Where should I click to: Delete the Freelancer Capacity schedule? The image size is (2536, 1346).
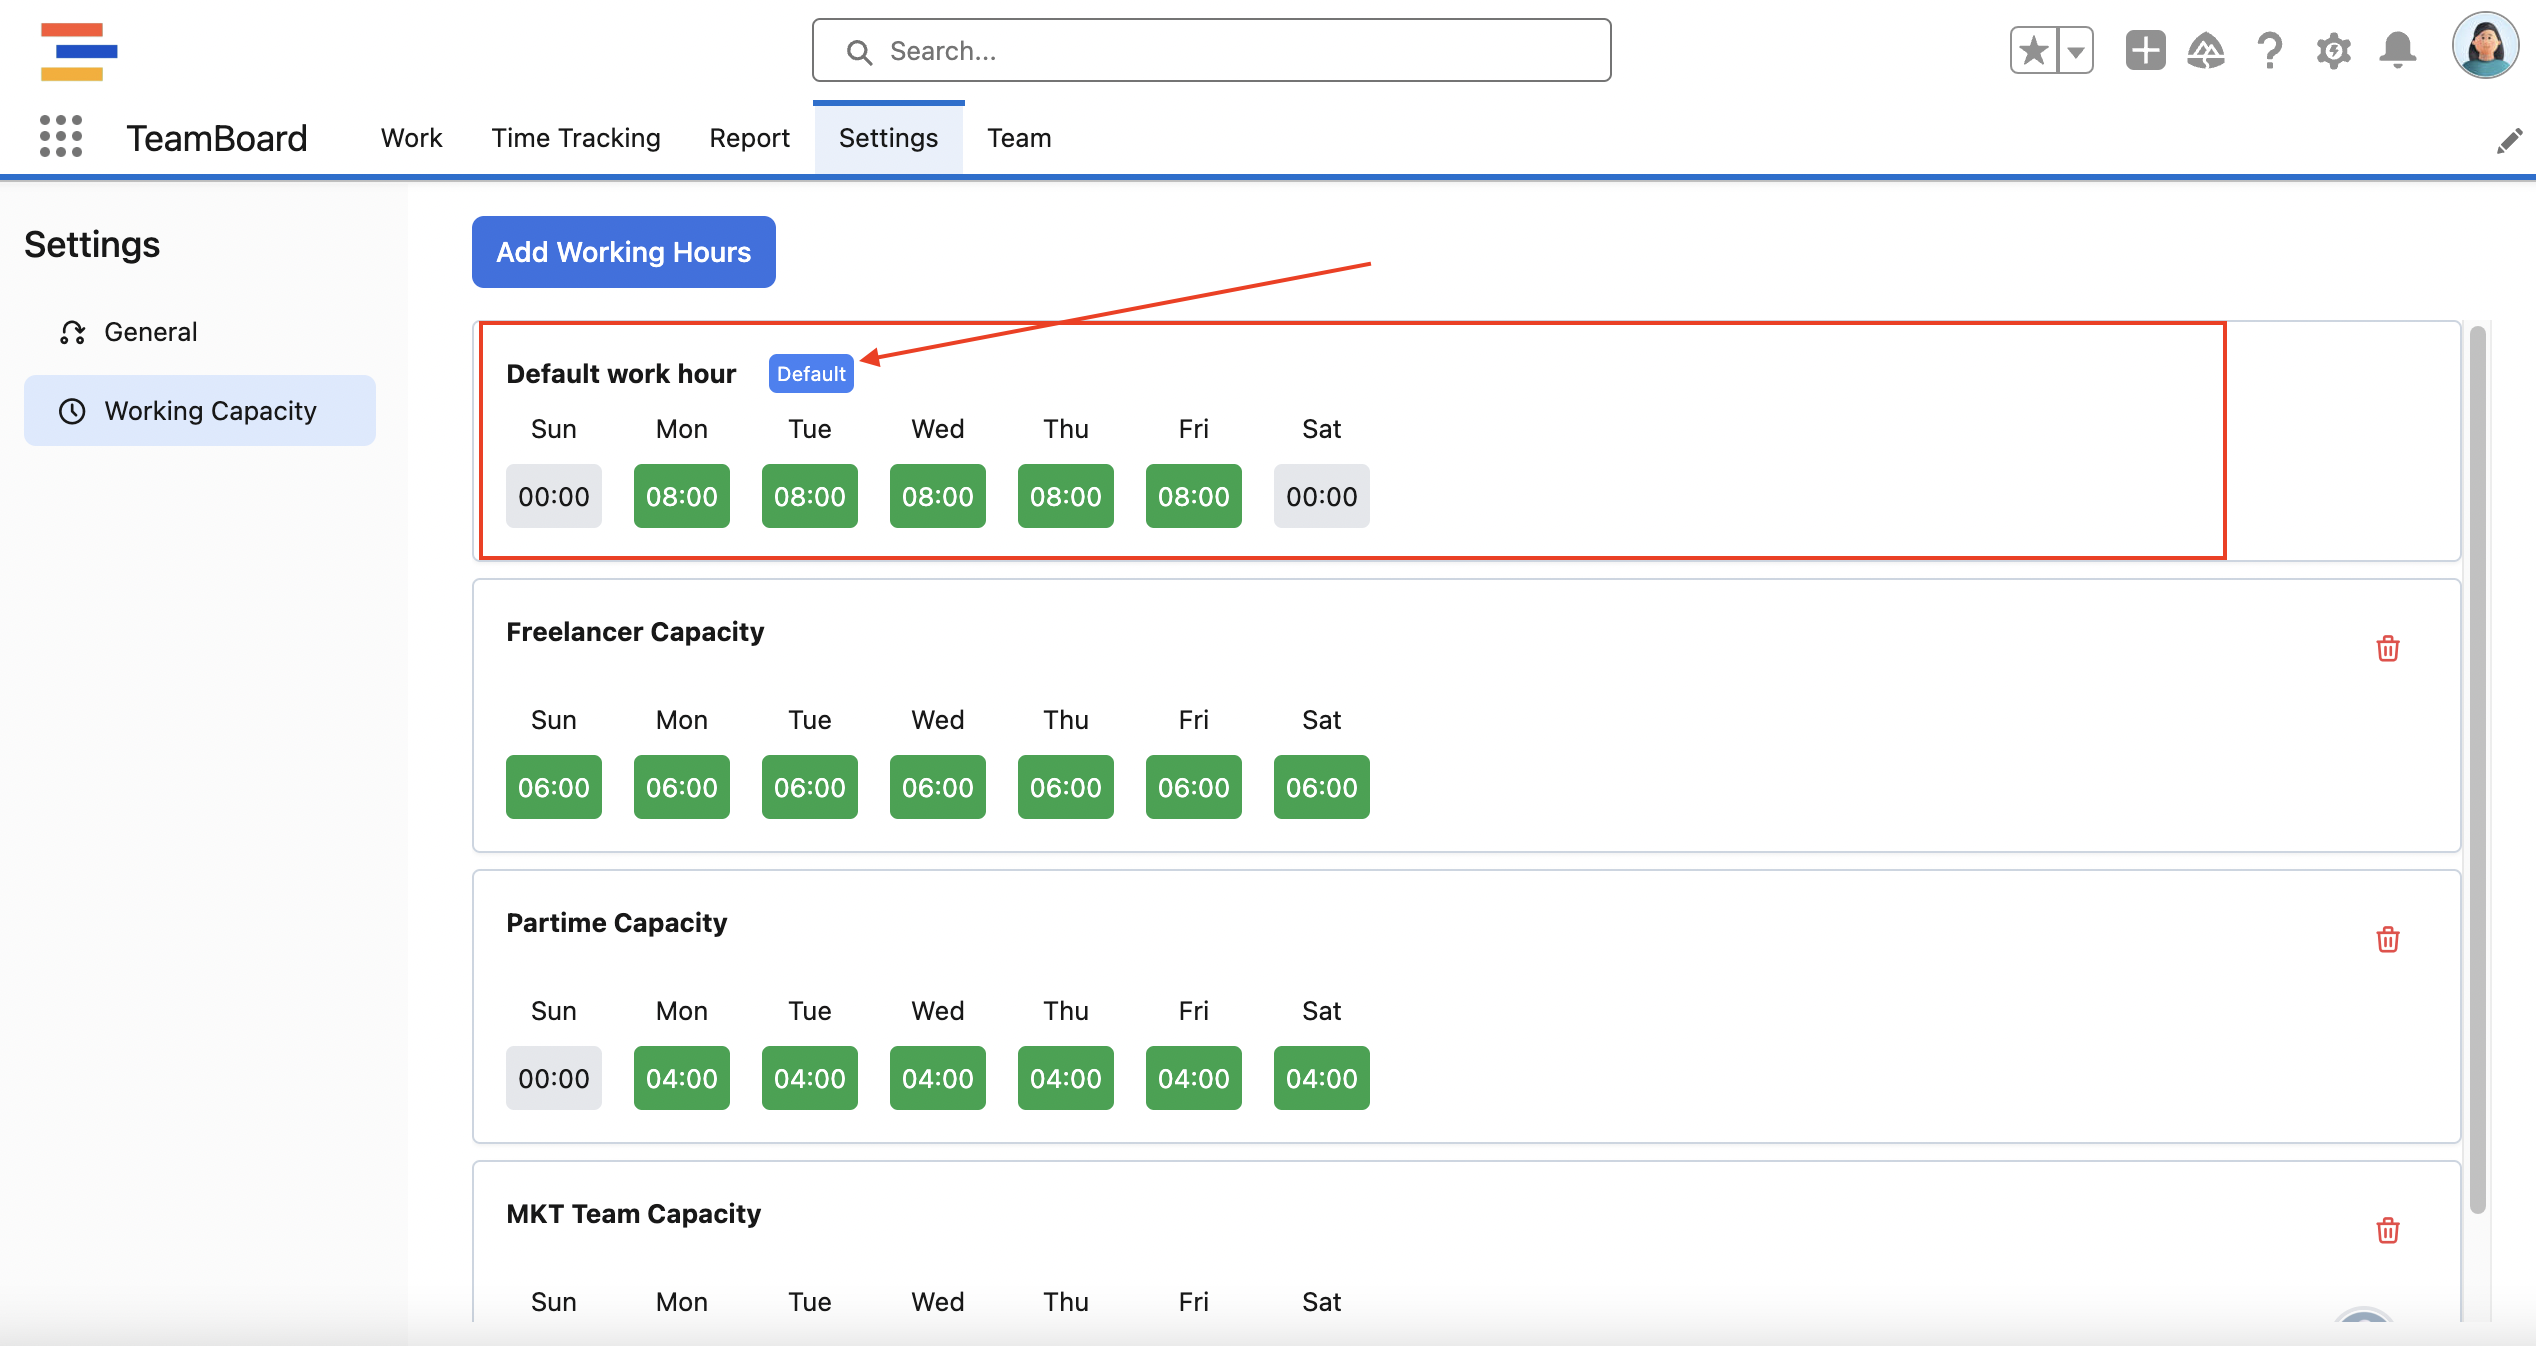pos(2387,649)
